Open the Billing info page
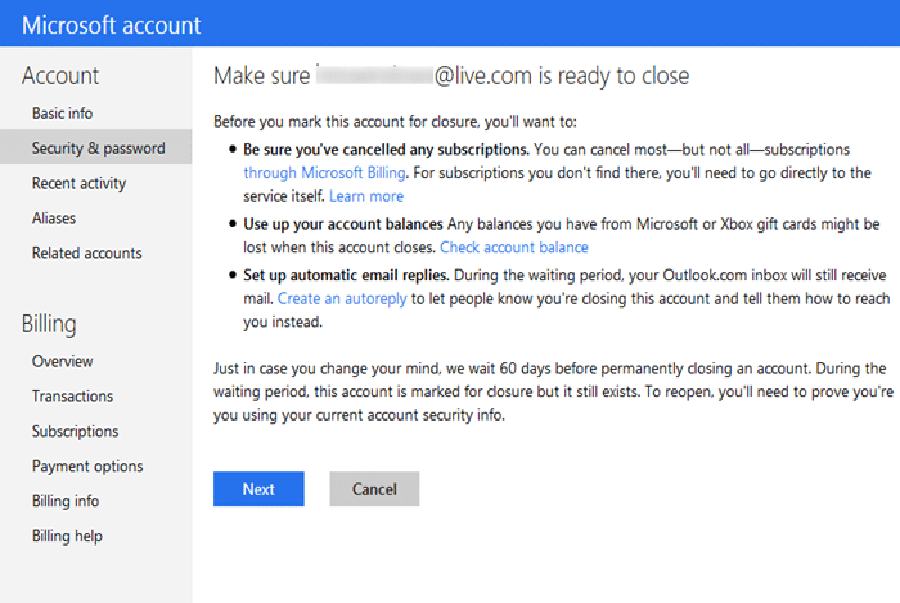The image size is (900, 603). point(65,501)
